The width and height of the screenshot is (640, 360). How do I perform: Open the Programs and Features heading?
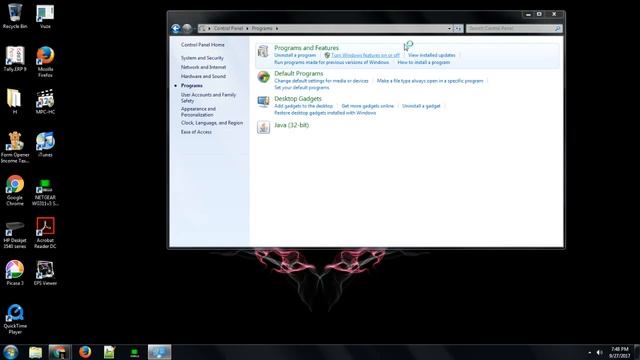coord(306,48)
